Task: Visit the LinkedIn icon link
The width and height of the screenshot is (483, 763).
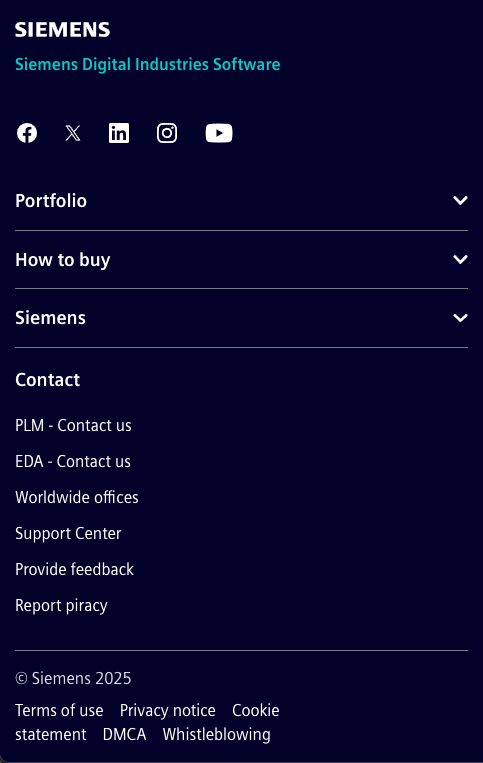Action: (119, 133)
